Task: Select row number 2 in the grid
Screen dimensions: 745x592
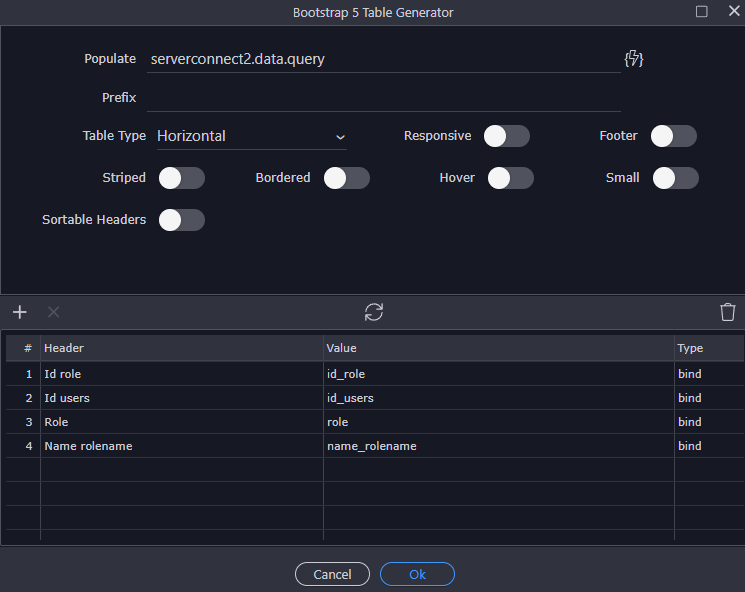Action: [x=23, y=398]
